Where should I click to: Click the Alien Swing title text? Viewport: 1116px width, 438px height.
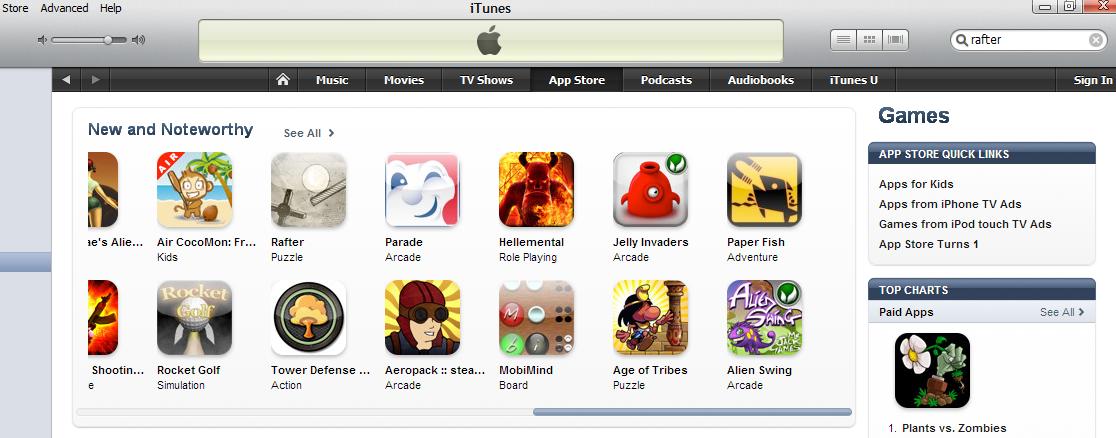click(x=759, y=370)
